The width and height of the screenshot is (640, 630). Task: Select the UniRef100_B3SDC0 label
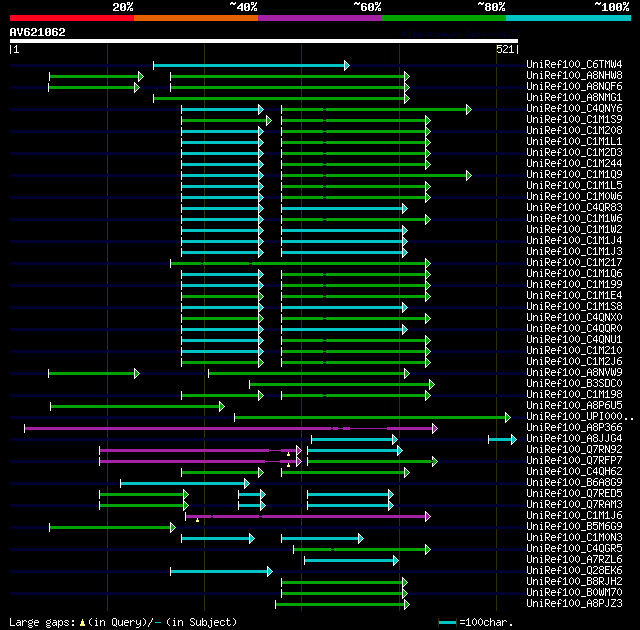[574, 384]
